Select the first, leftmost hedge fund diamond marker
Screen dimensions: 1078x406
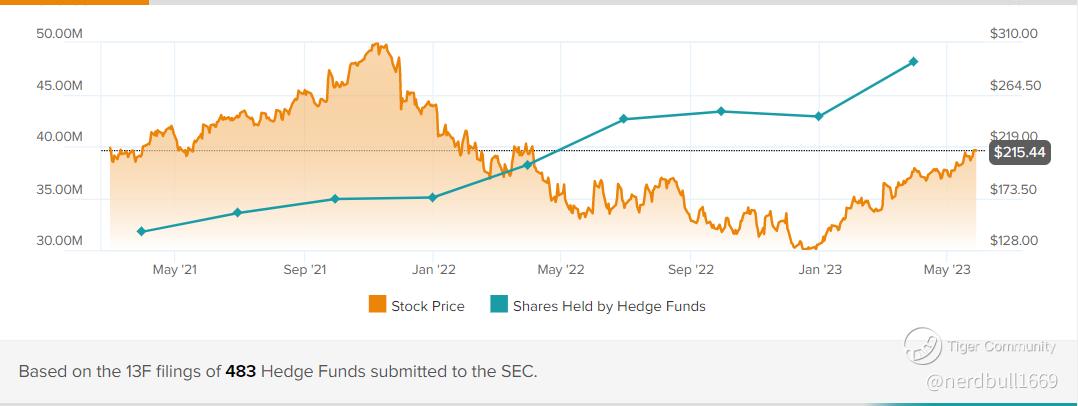click(141, 231)
